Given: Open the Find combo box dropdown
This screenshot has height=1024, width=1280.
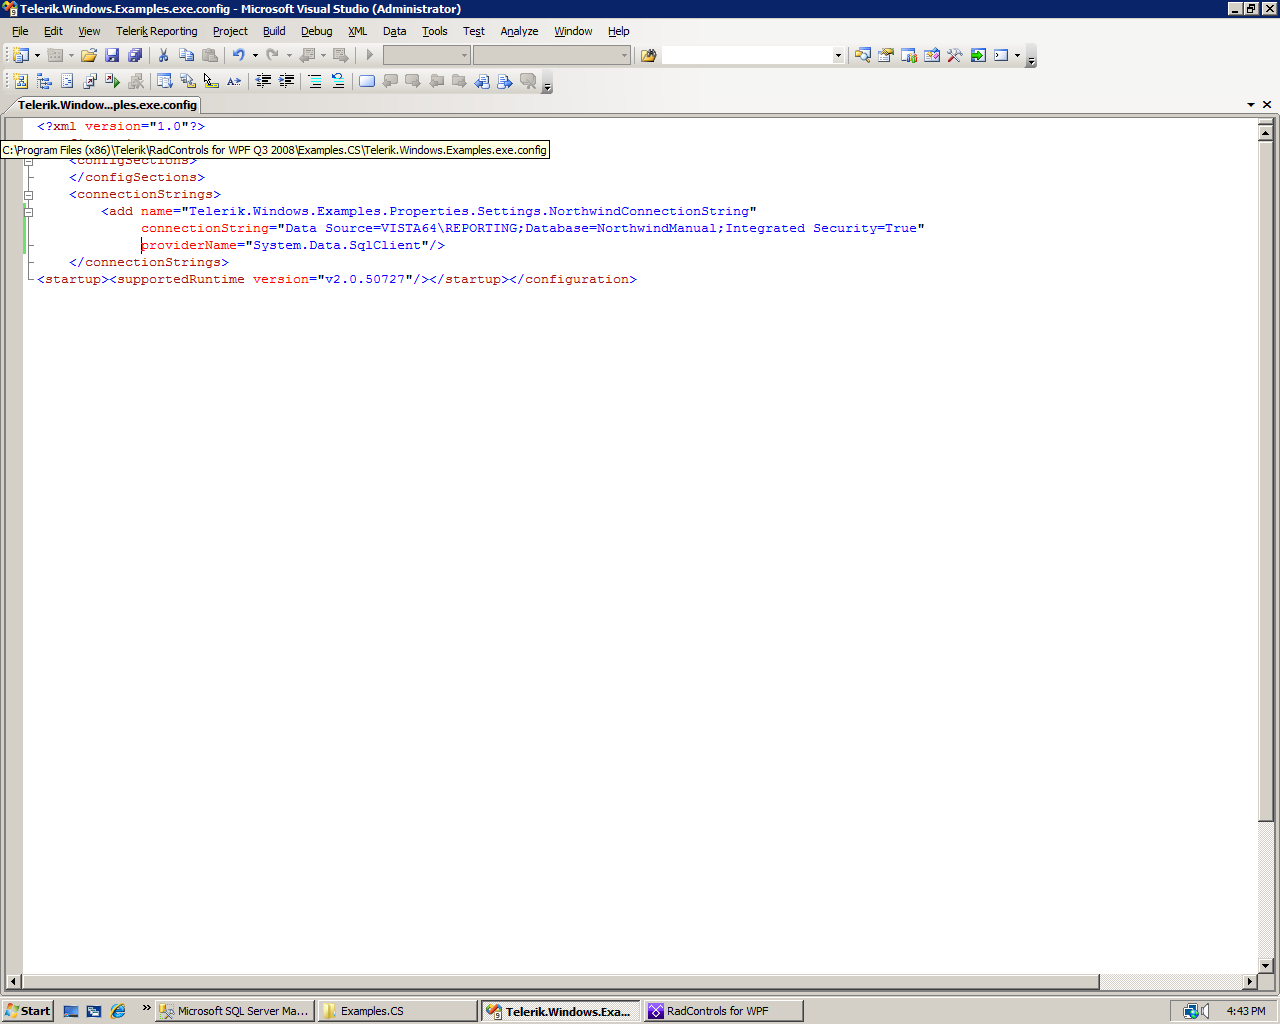Looking at the screenshot, I should pyautogui.click(x=838, y=55).
